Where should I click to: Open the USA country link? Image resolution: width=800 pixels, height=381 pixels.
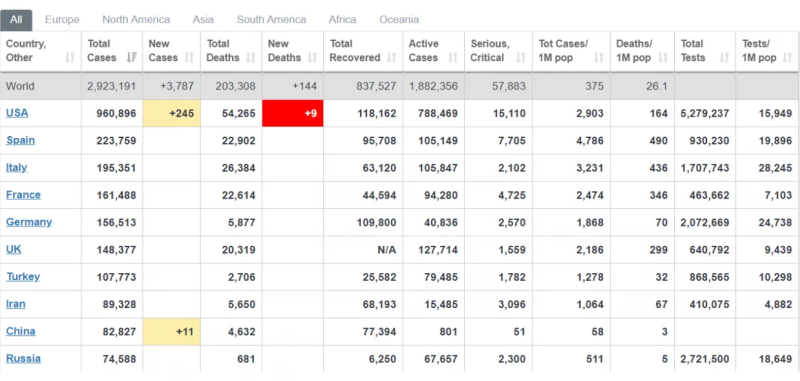point(17,113)
